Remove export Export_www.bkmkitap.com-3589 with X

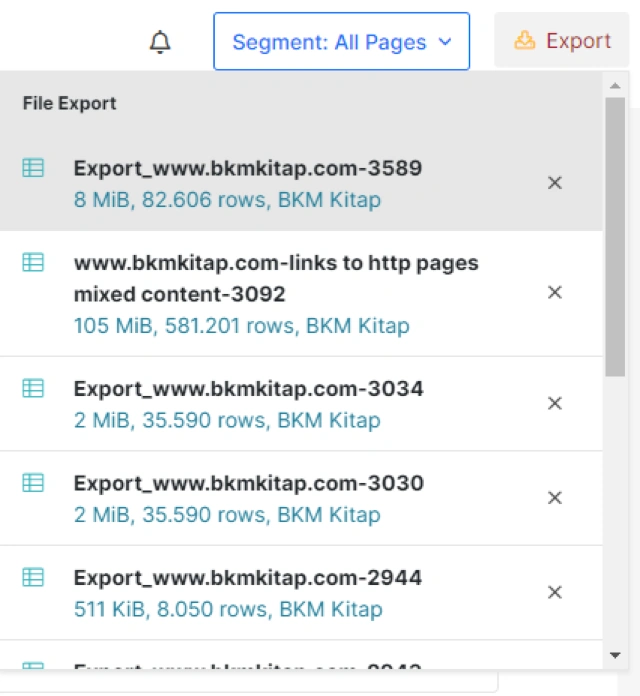point(555,183)
